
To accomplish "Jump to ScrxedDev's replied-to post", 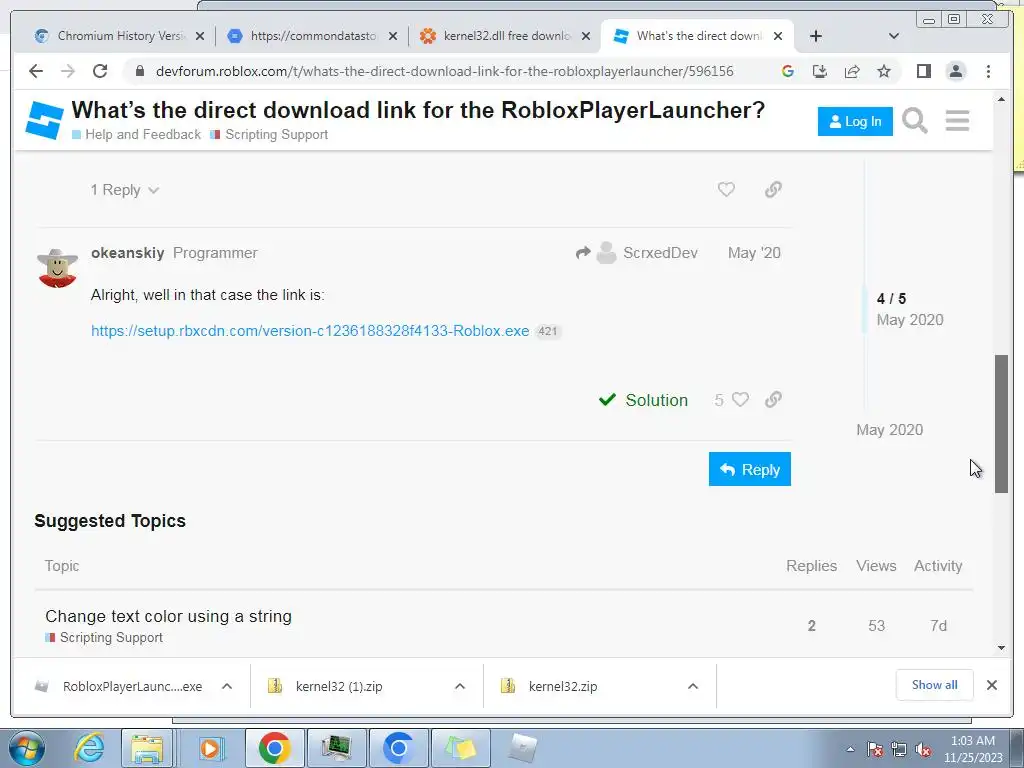I will (637, 253).
